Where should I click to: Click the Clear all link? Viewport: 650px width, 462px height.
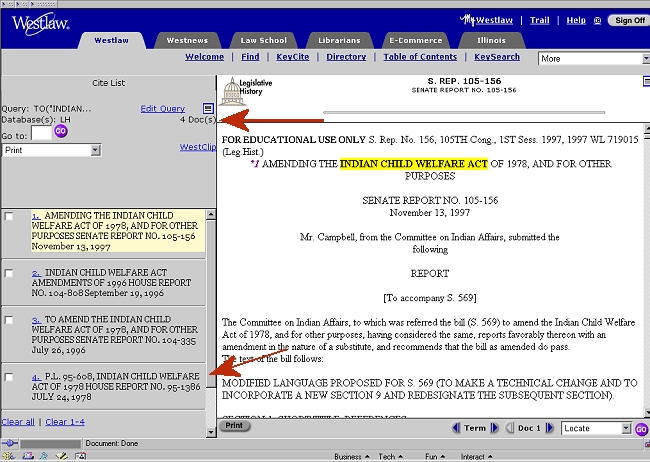pyautogui.click(x=18, y=422)
